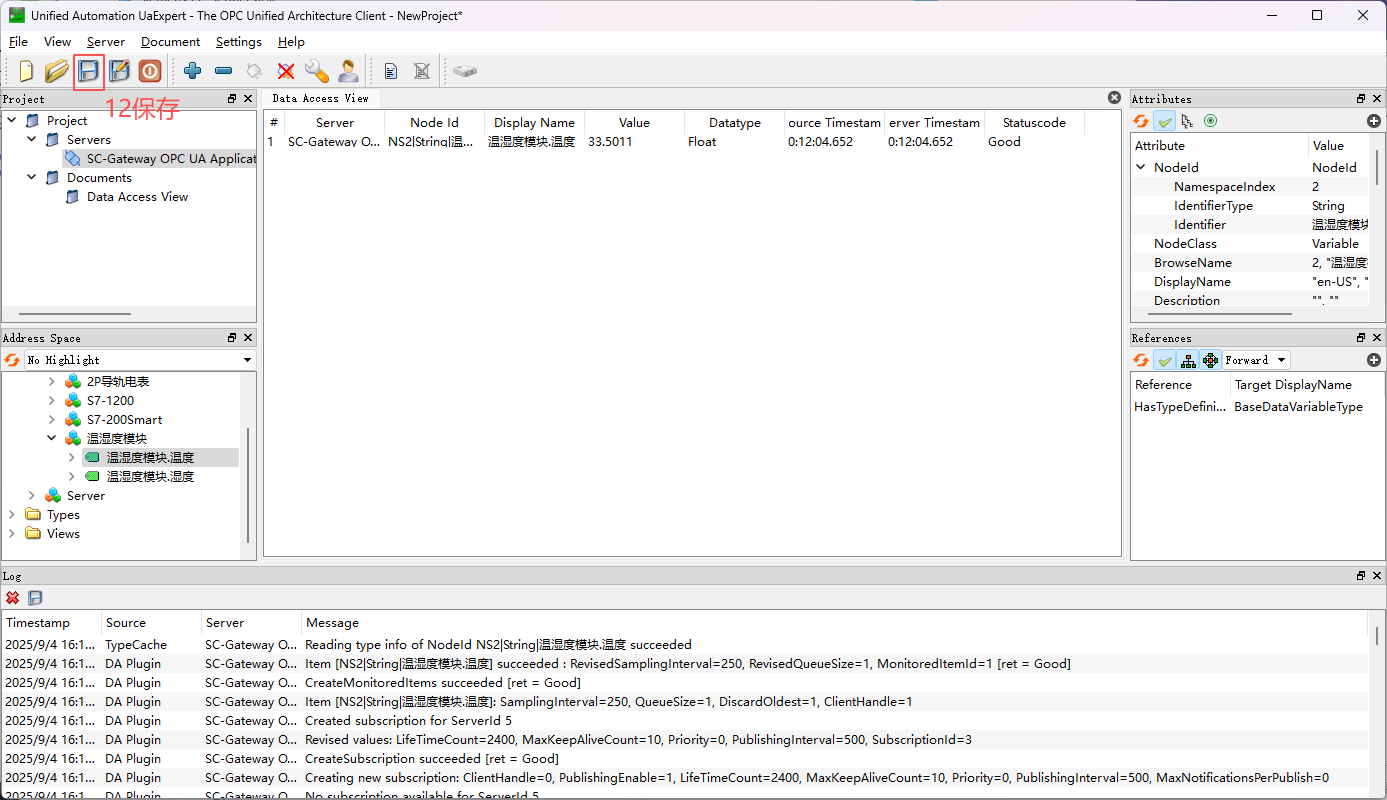Image resolution: width=1387 pixels, height=800 pixels.
Task: Click the Remove Server minus icon
Action: (223, 71)
